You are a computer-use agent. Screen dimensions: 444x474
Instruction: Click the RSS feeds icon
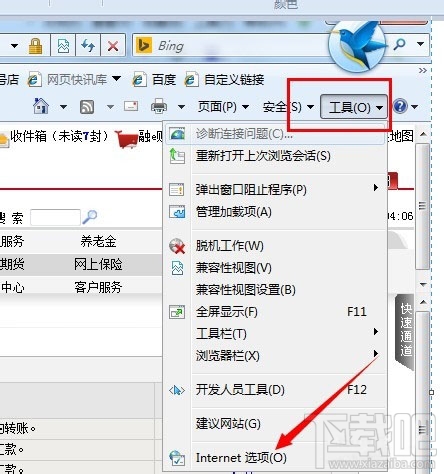pyautogui.click(x=87, y=107)
